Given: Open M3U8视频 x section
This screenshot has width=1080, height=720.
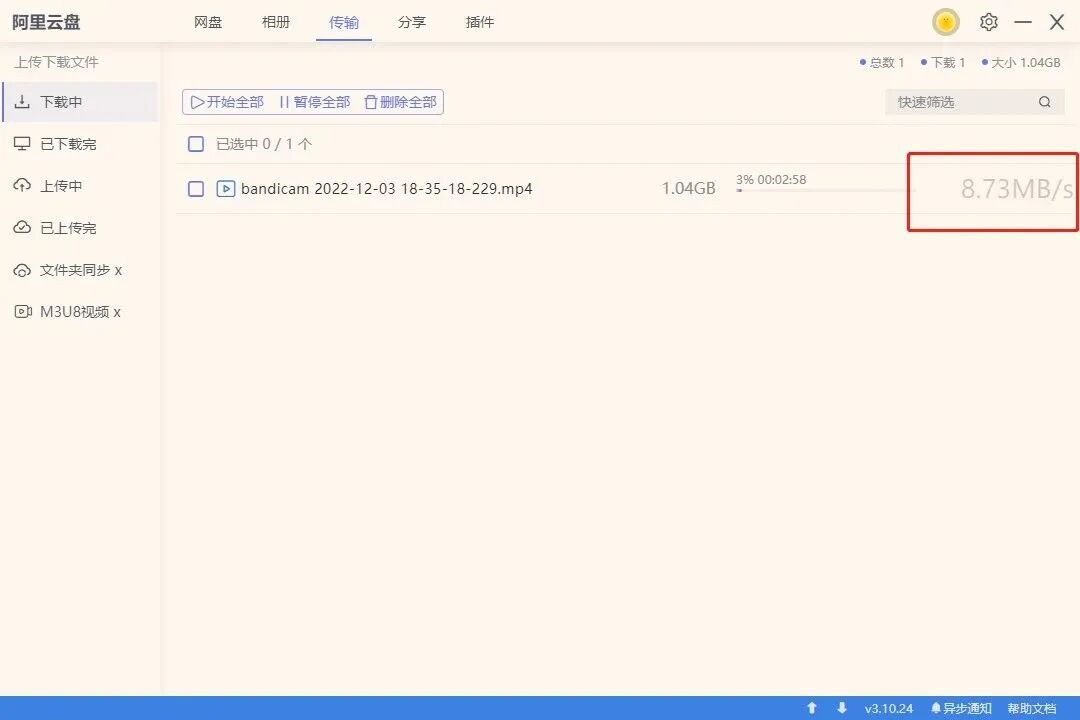Looking at the screenshot, I should pyautogui.click(x=80, y=312).
